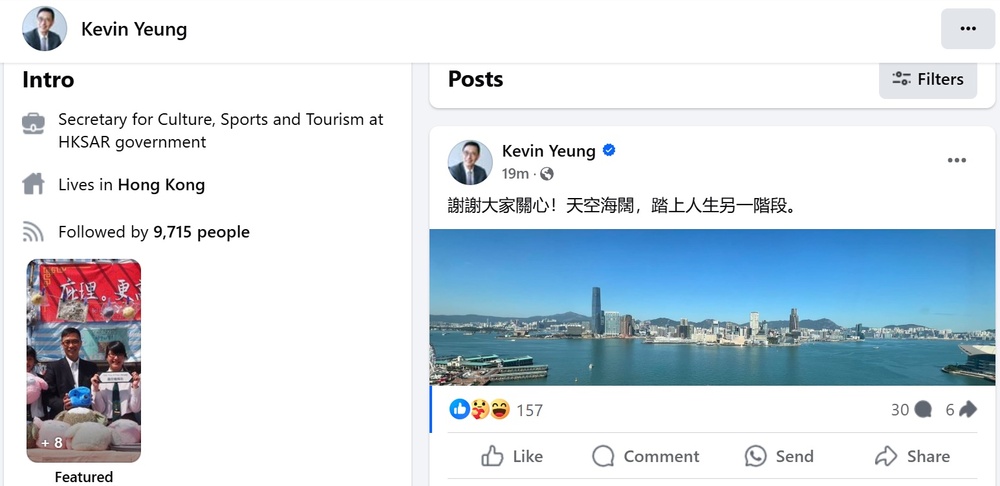This screenshot has height=486, width=1000.
Task: Open the profile options three-dot menu
Action: tap(967, 29)
